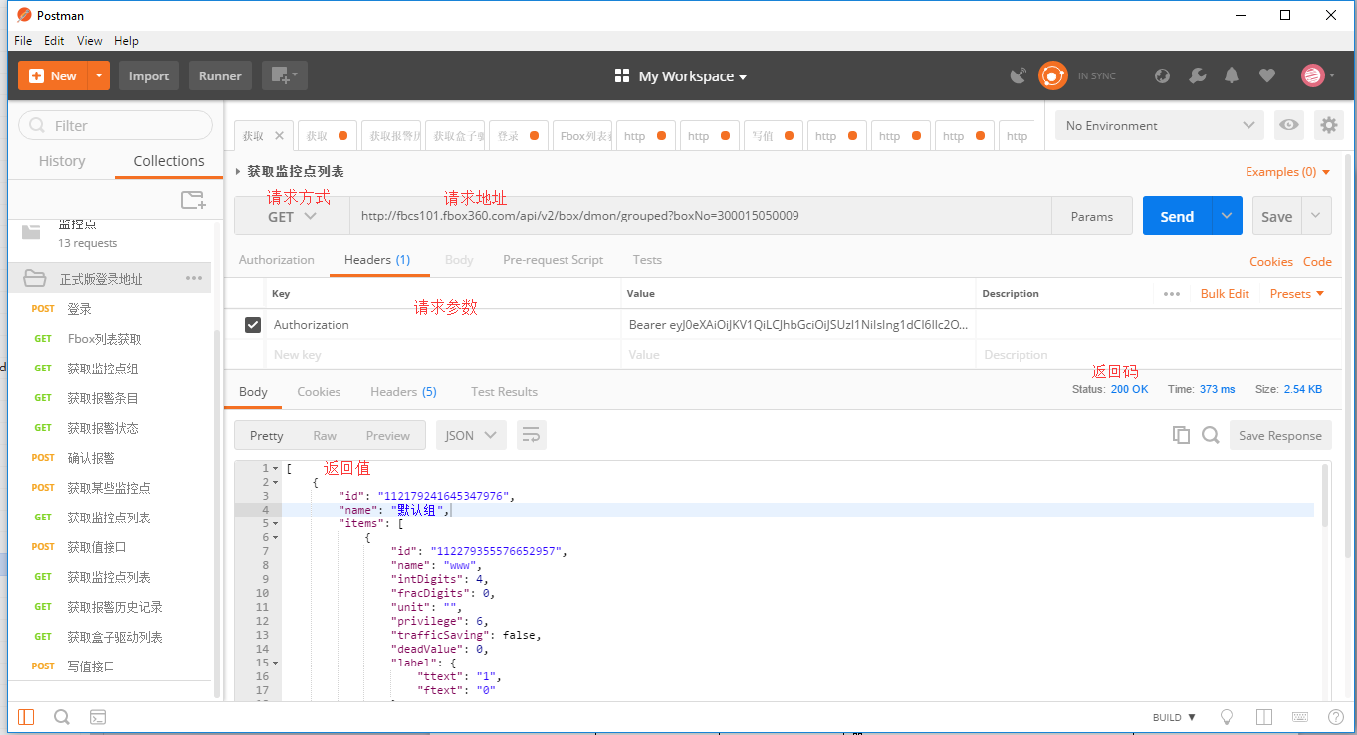Close the first 获取 request tab
The width and height of the screenshot is (1357, 735).
pos(279,136)
